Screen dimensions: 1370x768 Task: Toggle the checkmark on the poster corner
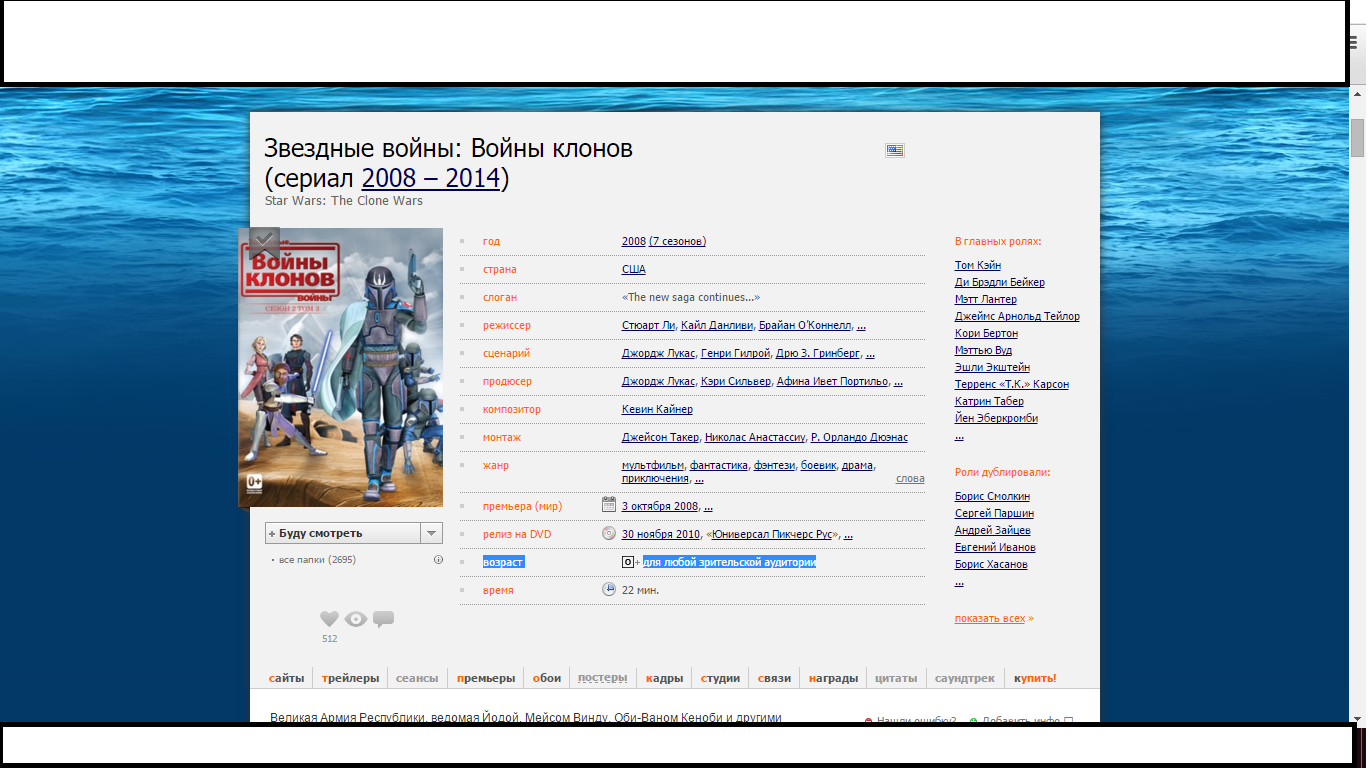coord(264,241)
